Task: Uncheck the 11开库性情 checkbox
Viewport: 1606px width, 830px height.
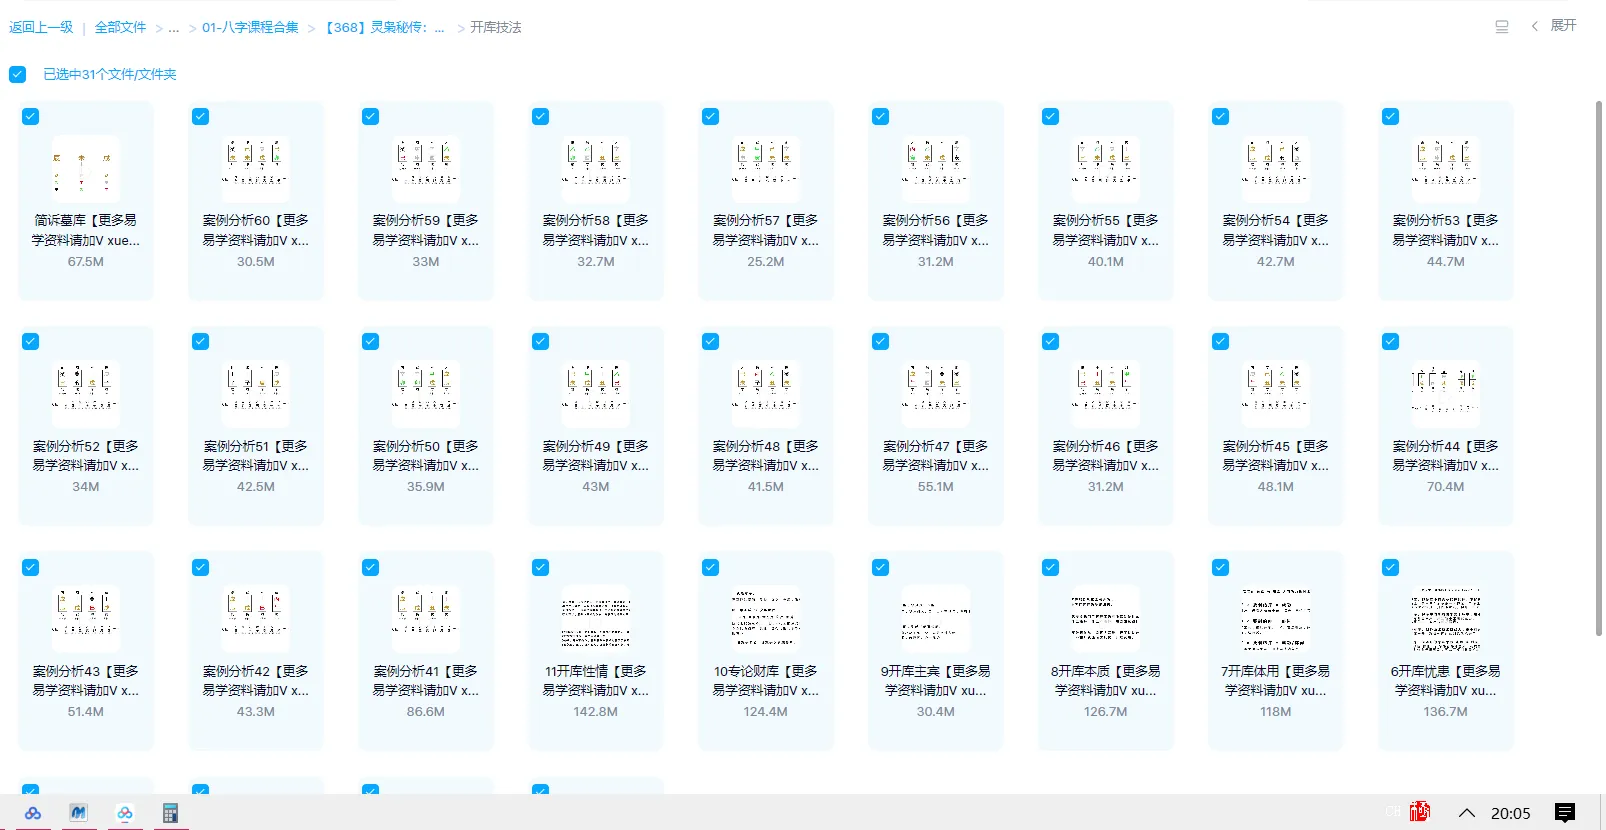Action: (541, 568)
